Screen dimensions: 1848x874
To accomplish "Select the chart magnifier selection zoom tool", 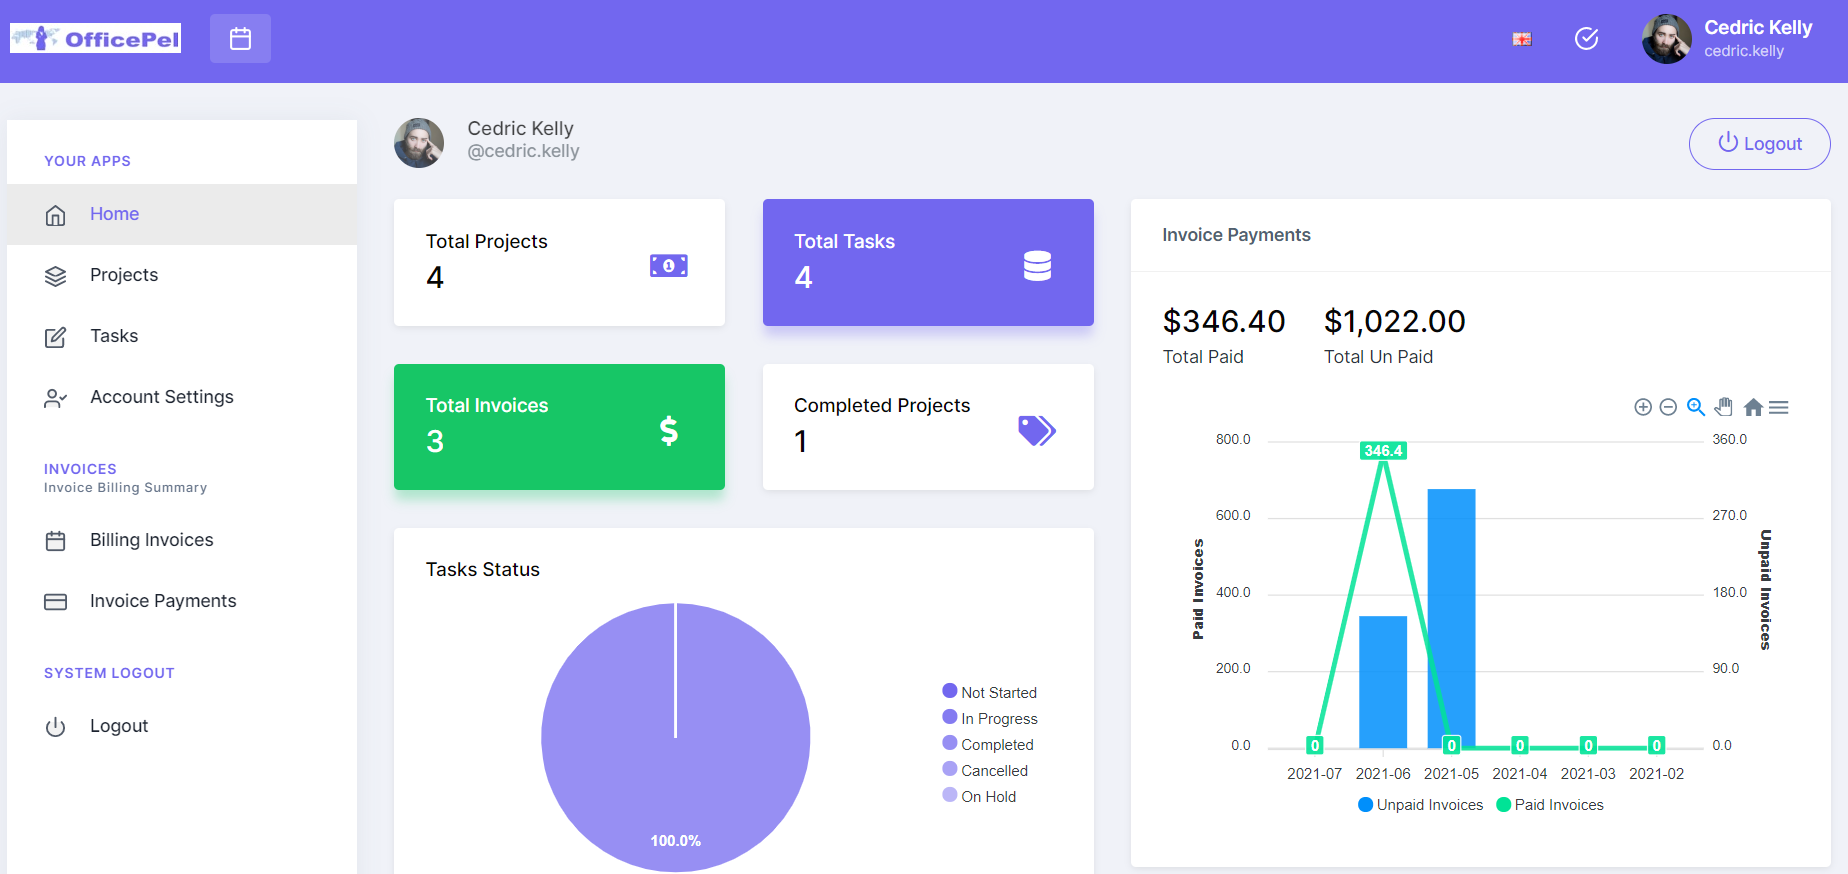I will [1696, 407].
